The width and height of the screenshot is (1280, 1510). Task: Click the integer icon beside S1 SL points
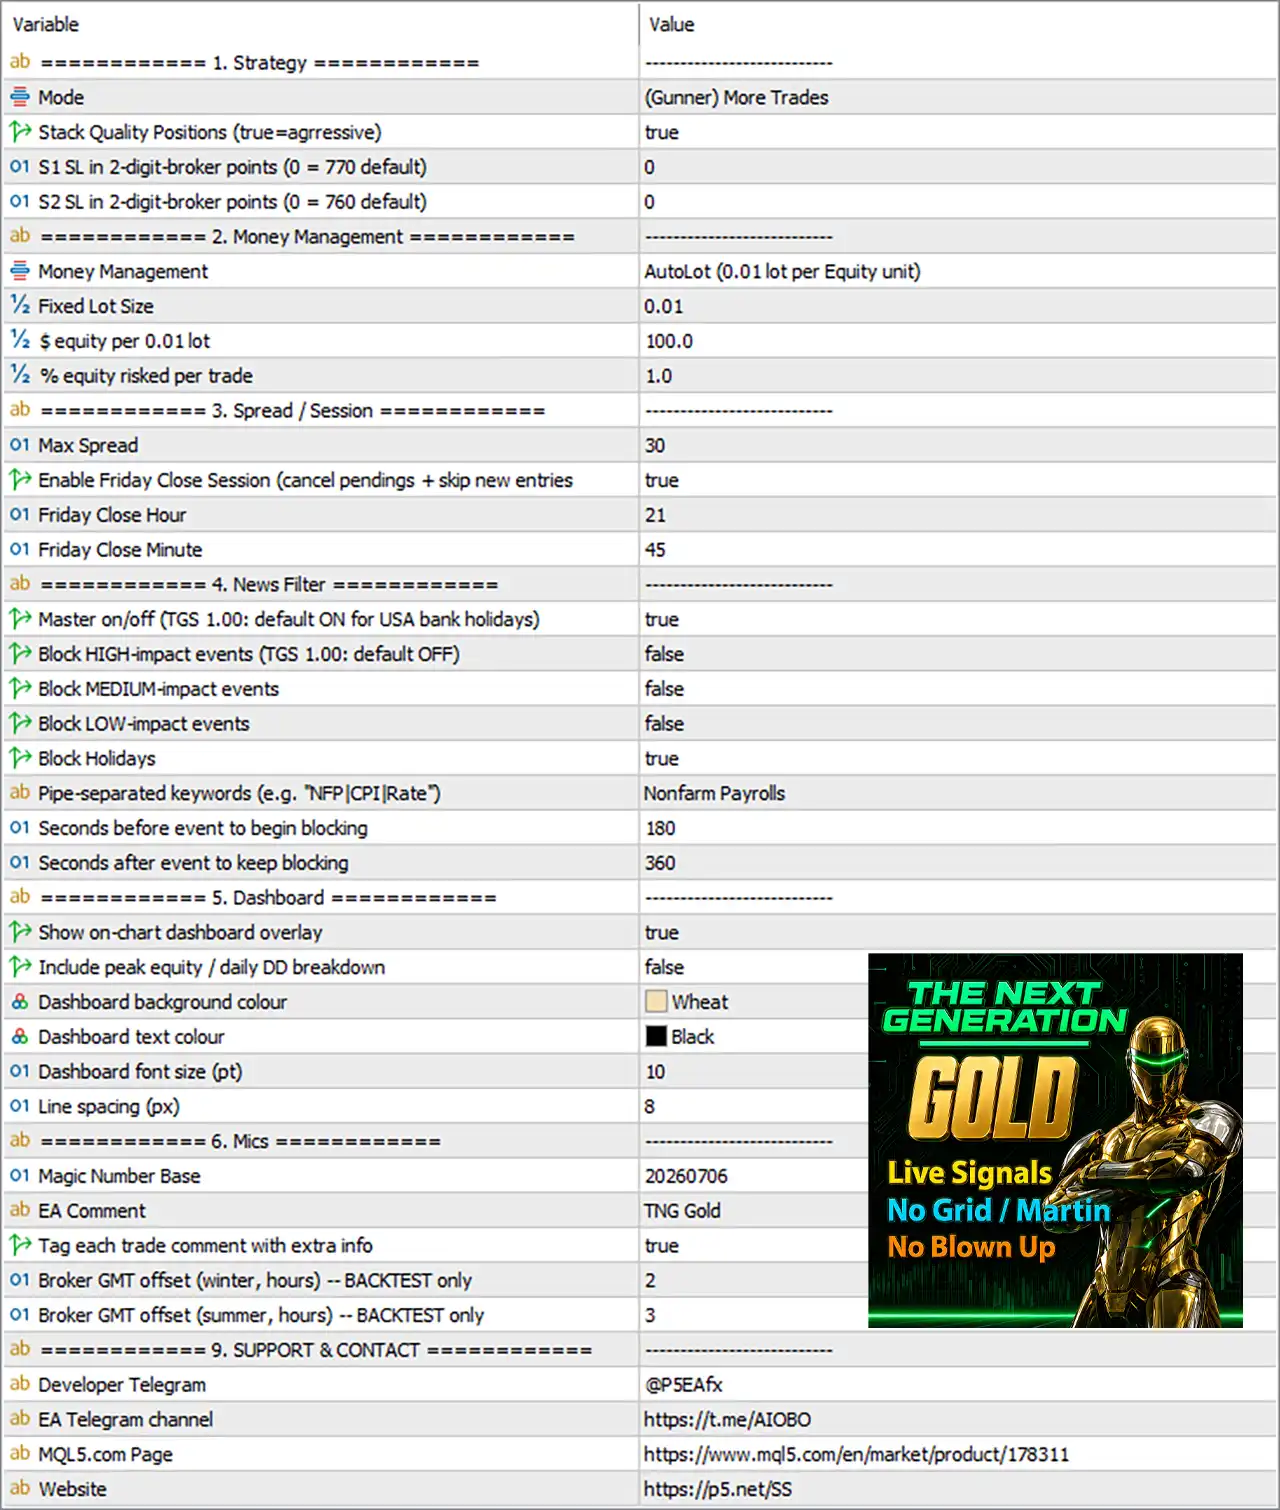20,167
